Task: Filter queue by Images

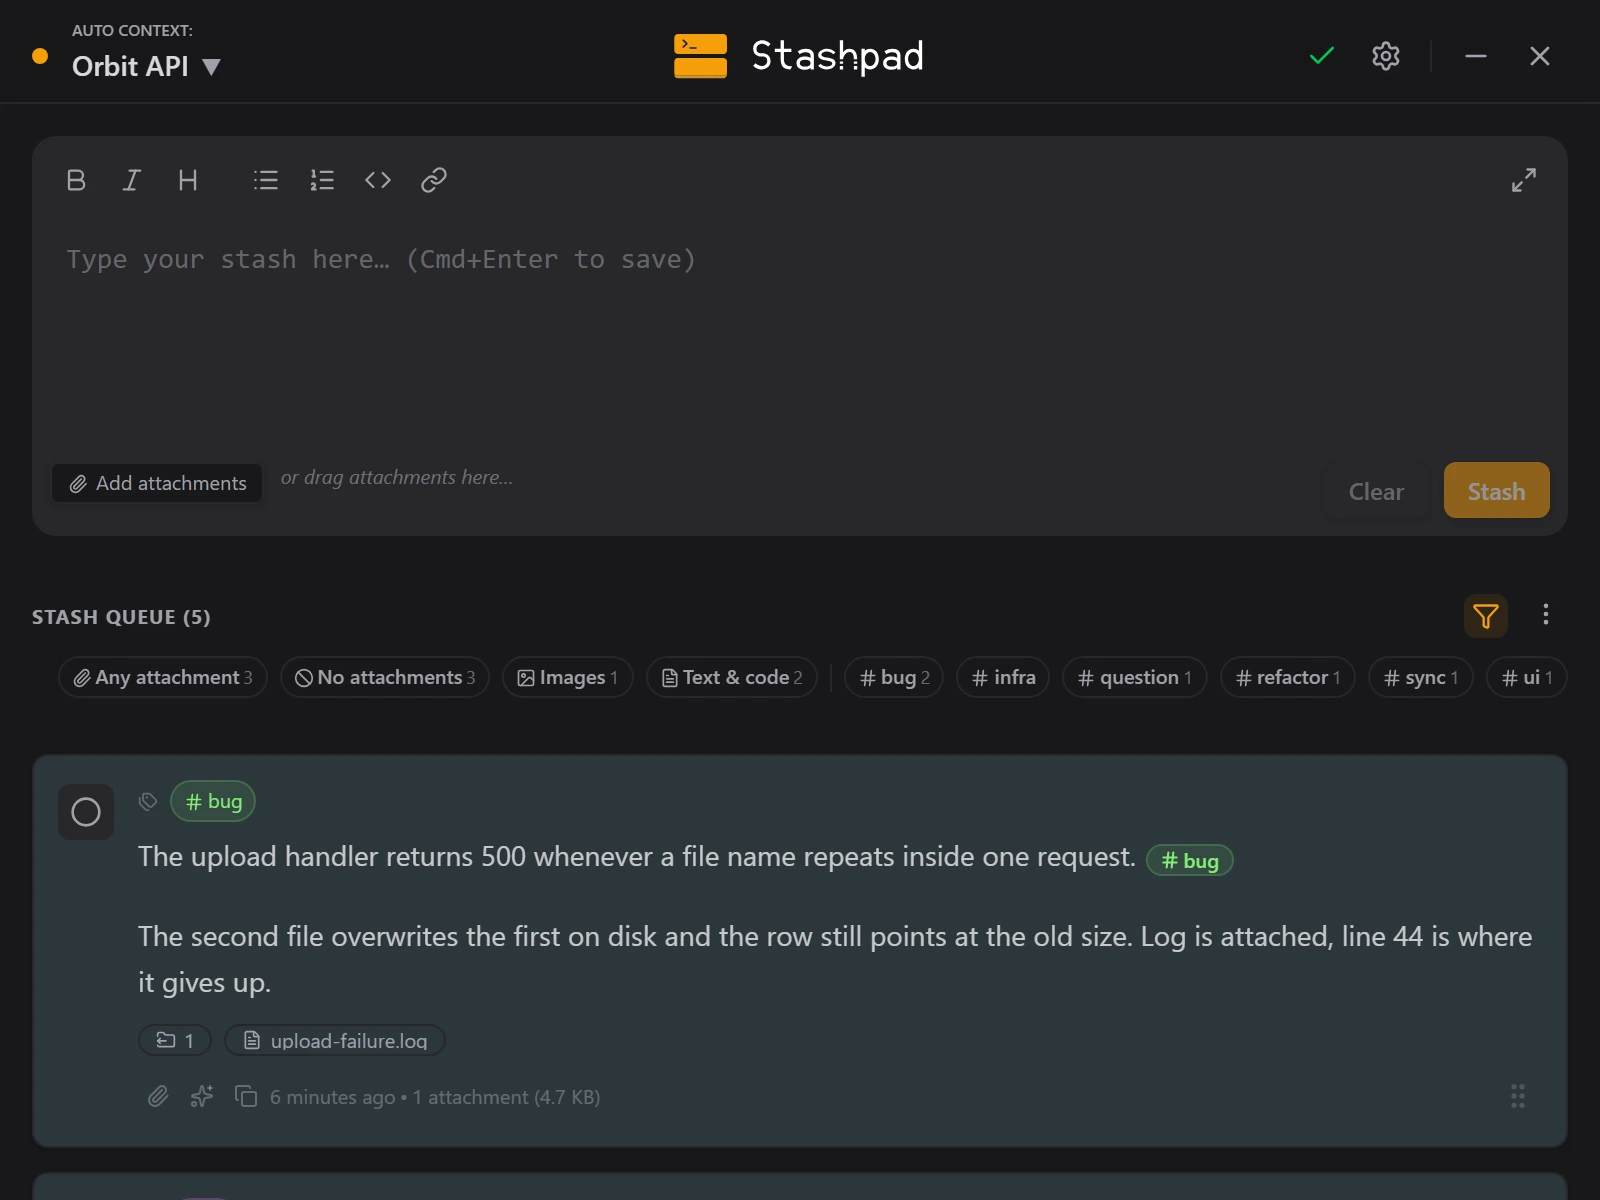Action: (x=568, y=677)
